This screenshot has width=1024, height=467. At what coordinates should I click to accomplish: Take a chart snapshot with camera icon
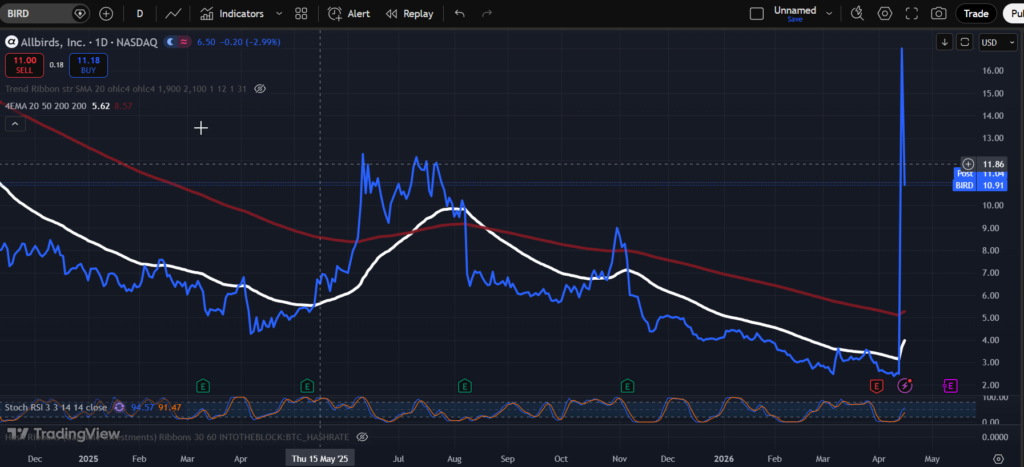(x=938, y=14)
